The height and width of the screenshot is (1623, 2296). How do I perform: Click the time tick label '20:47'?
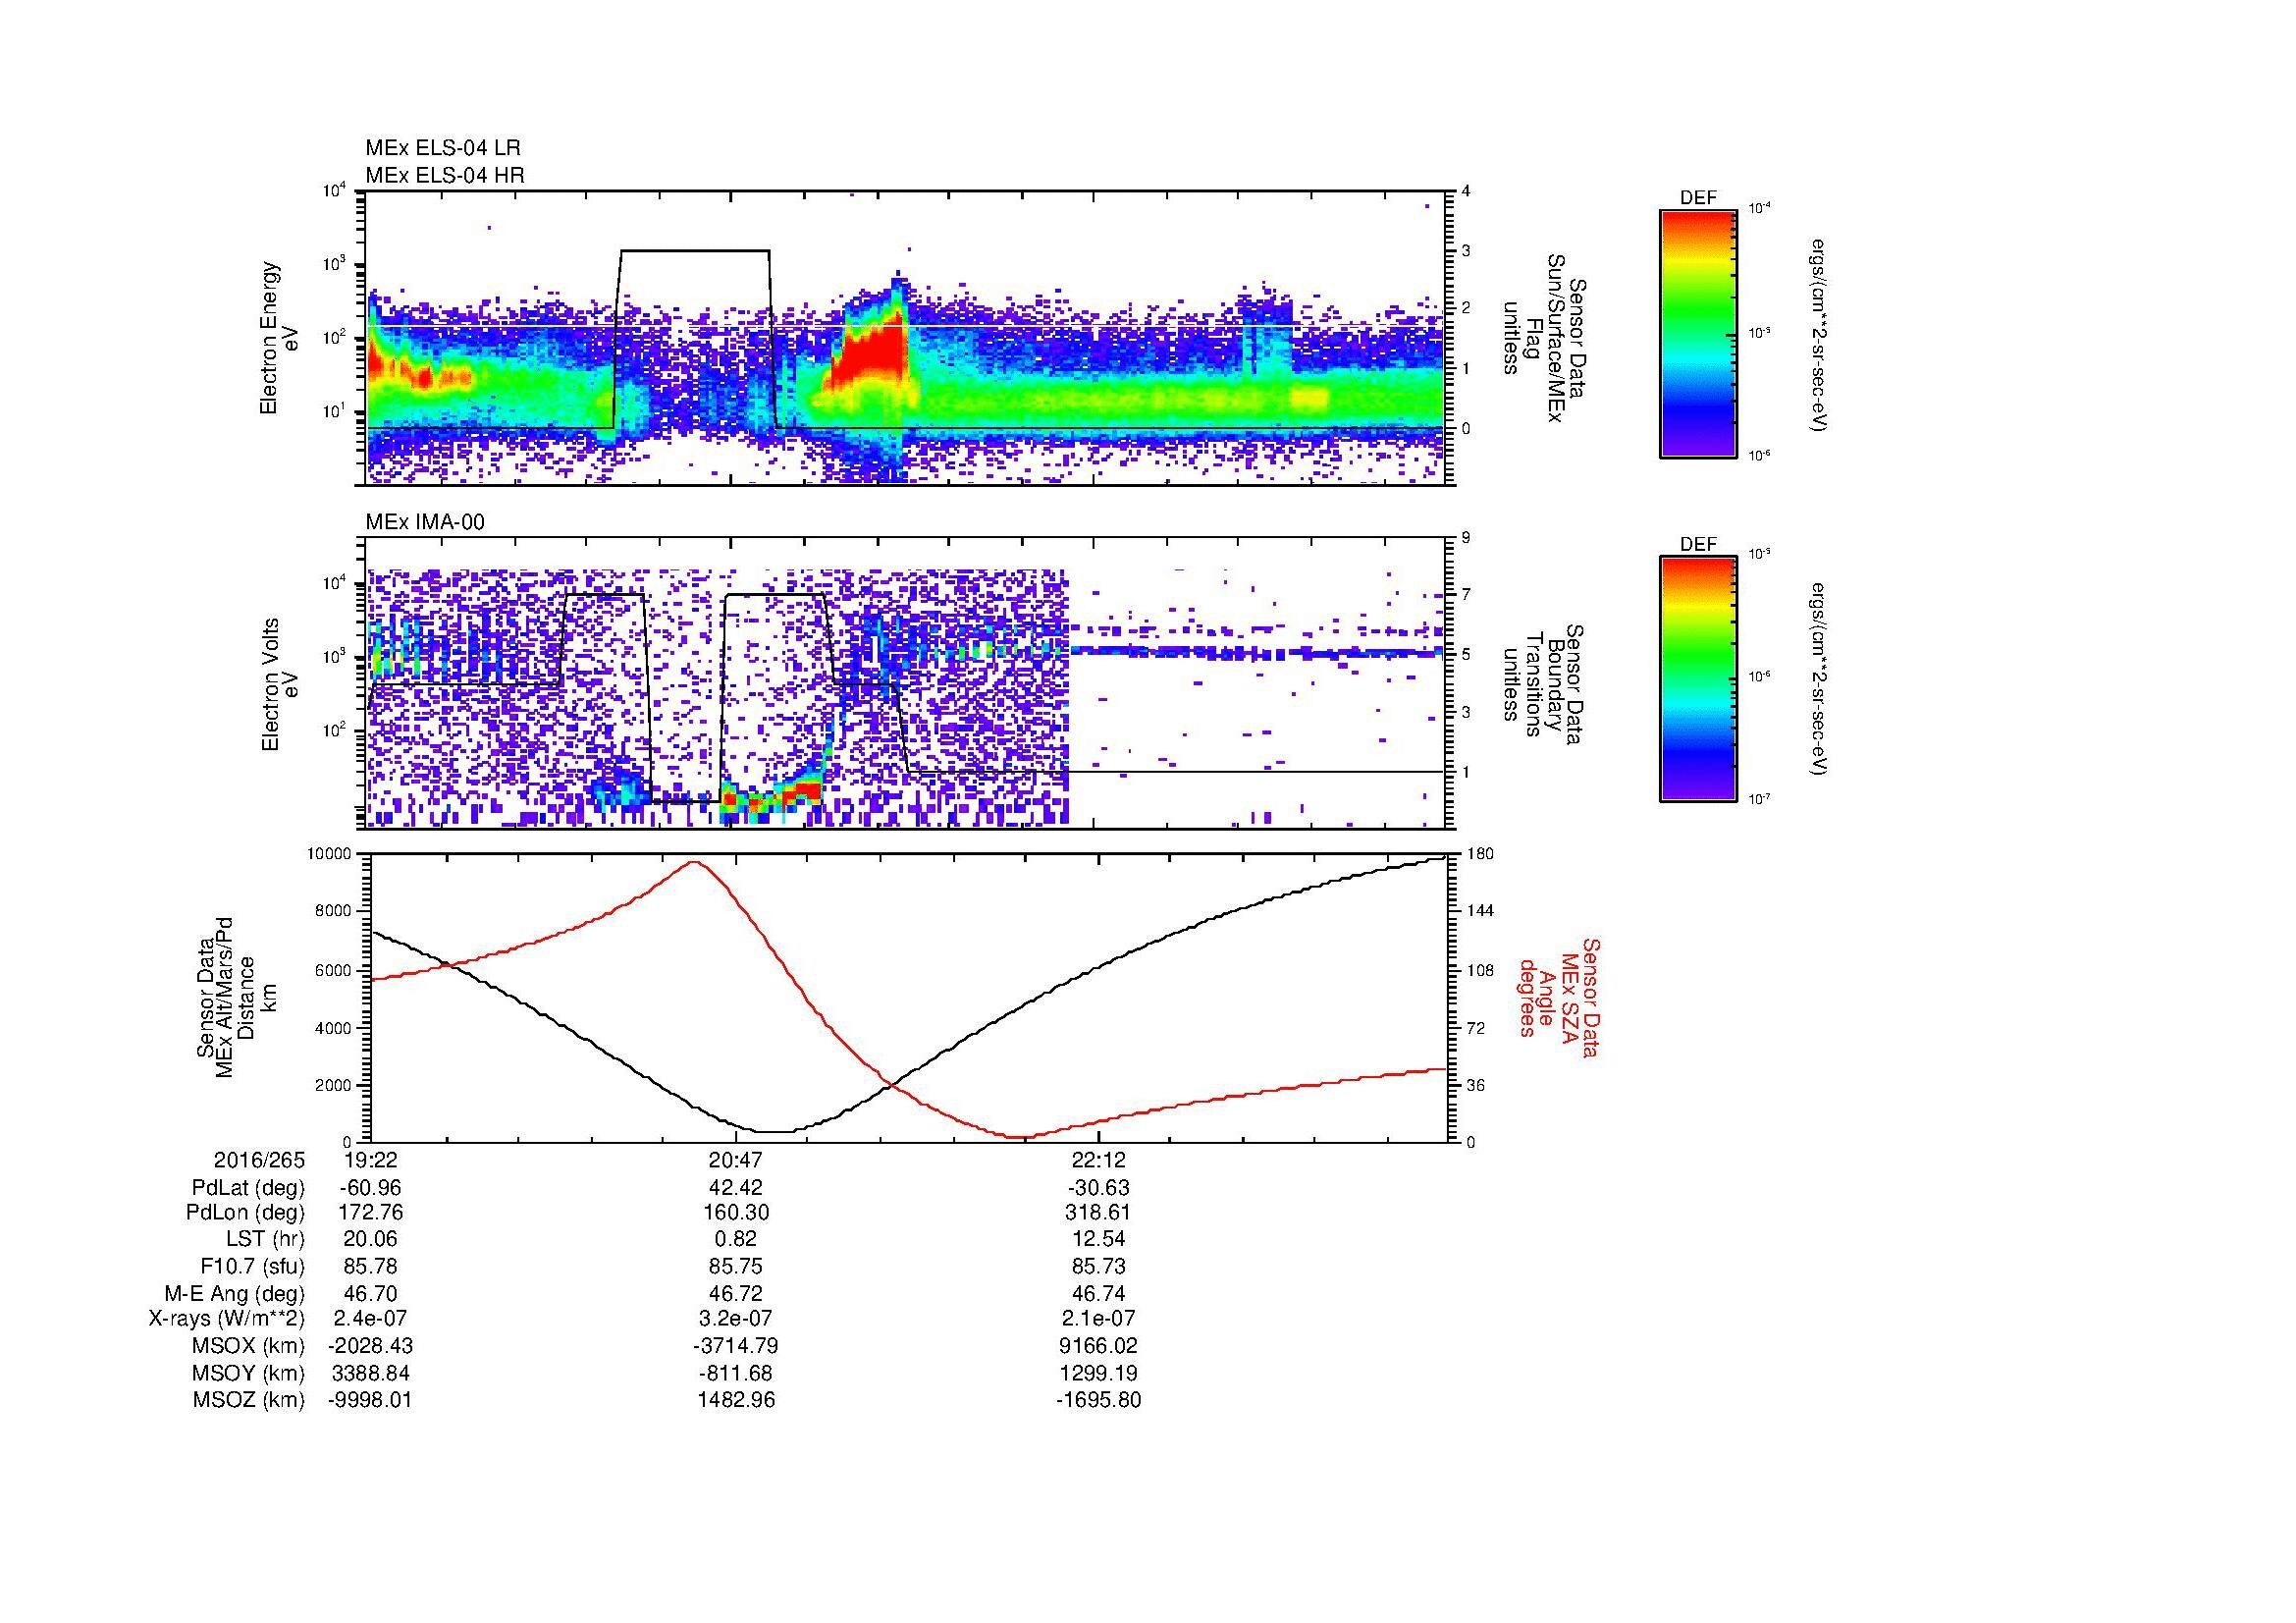(736, 1160)
